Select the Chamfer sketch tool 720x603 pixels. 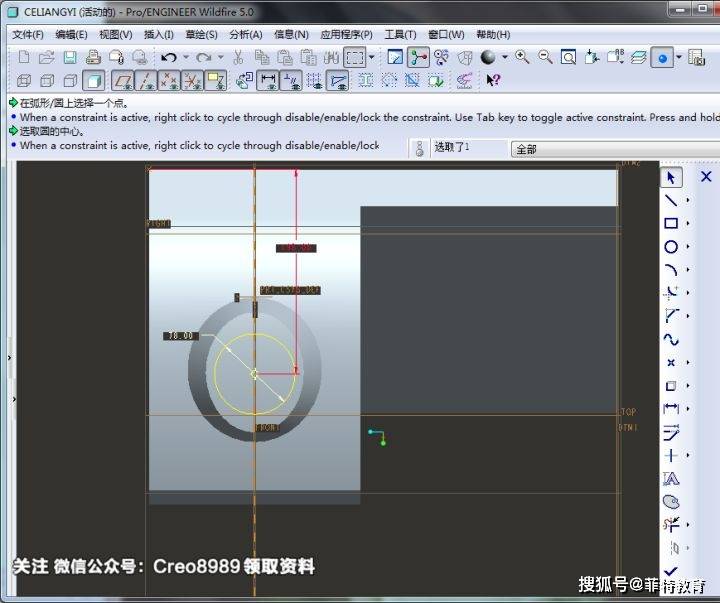pos(671,316)
